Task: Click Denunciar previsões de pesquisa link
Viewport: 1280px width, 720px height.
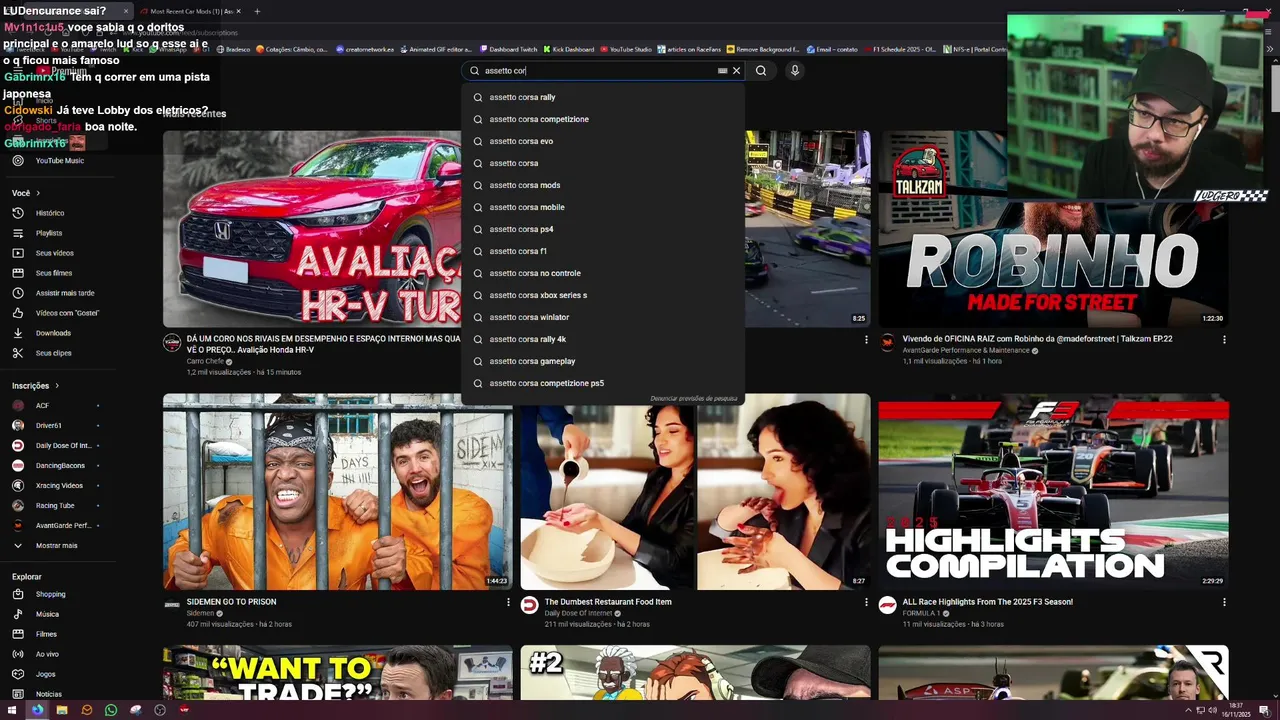Action: click(x=694, y=398)
